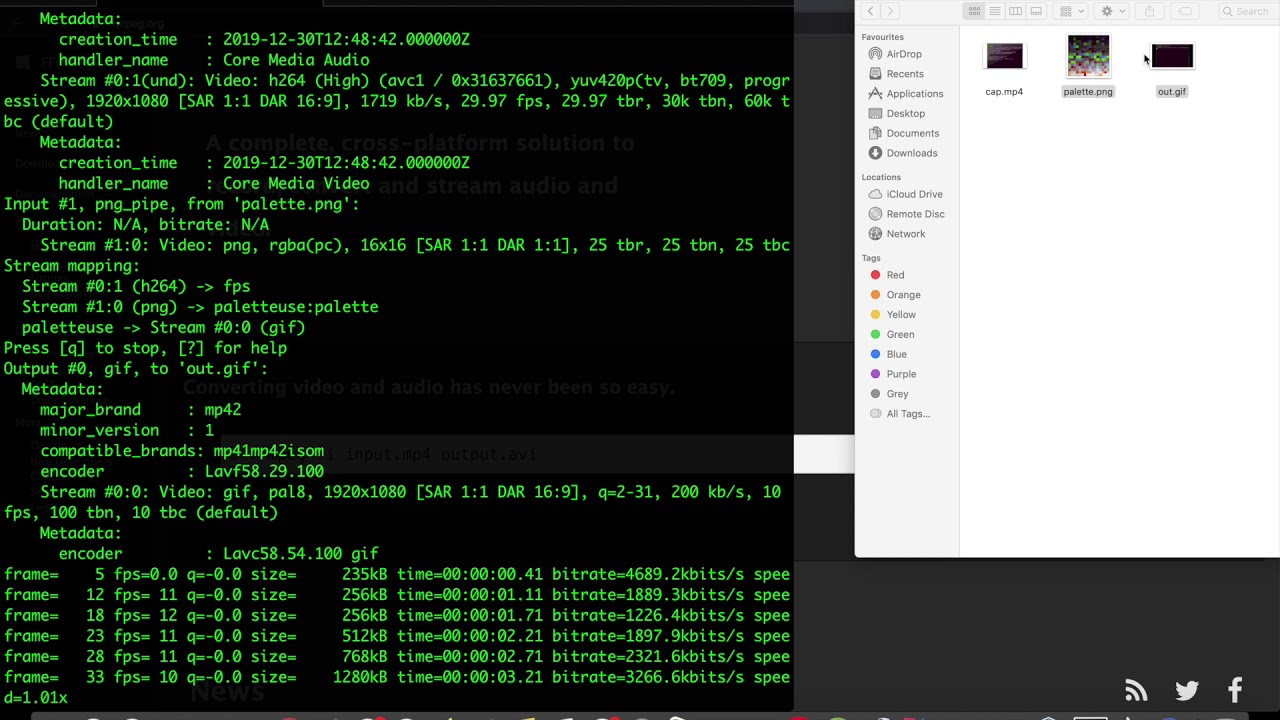Click terminal text "compatible_brands: mp41mp42isom"
1280x720 pixels.
pyautogui.click(x=182, y=451)
